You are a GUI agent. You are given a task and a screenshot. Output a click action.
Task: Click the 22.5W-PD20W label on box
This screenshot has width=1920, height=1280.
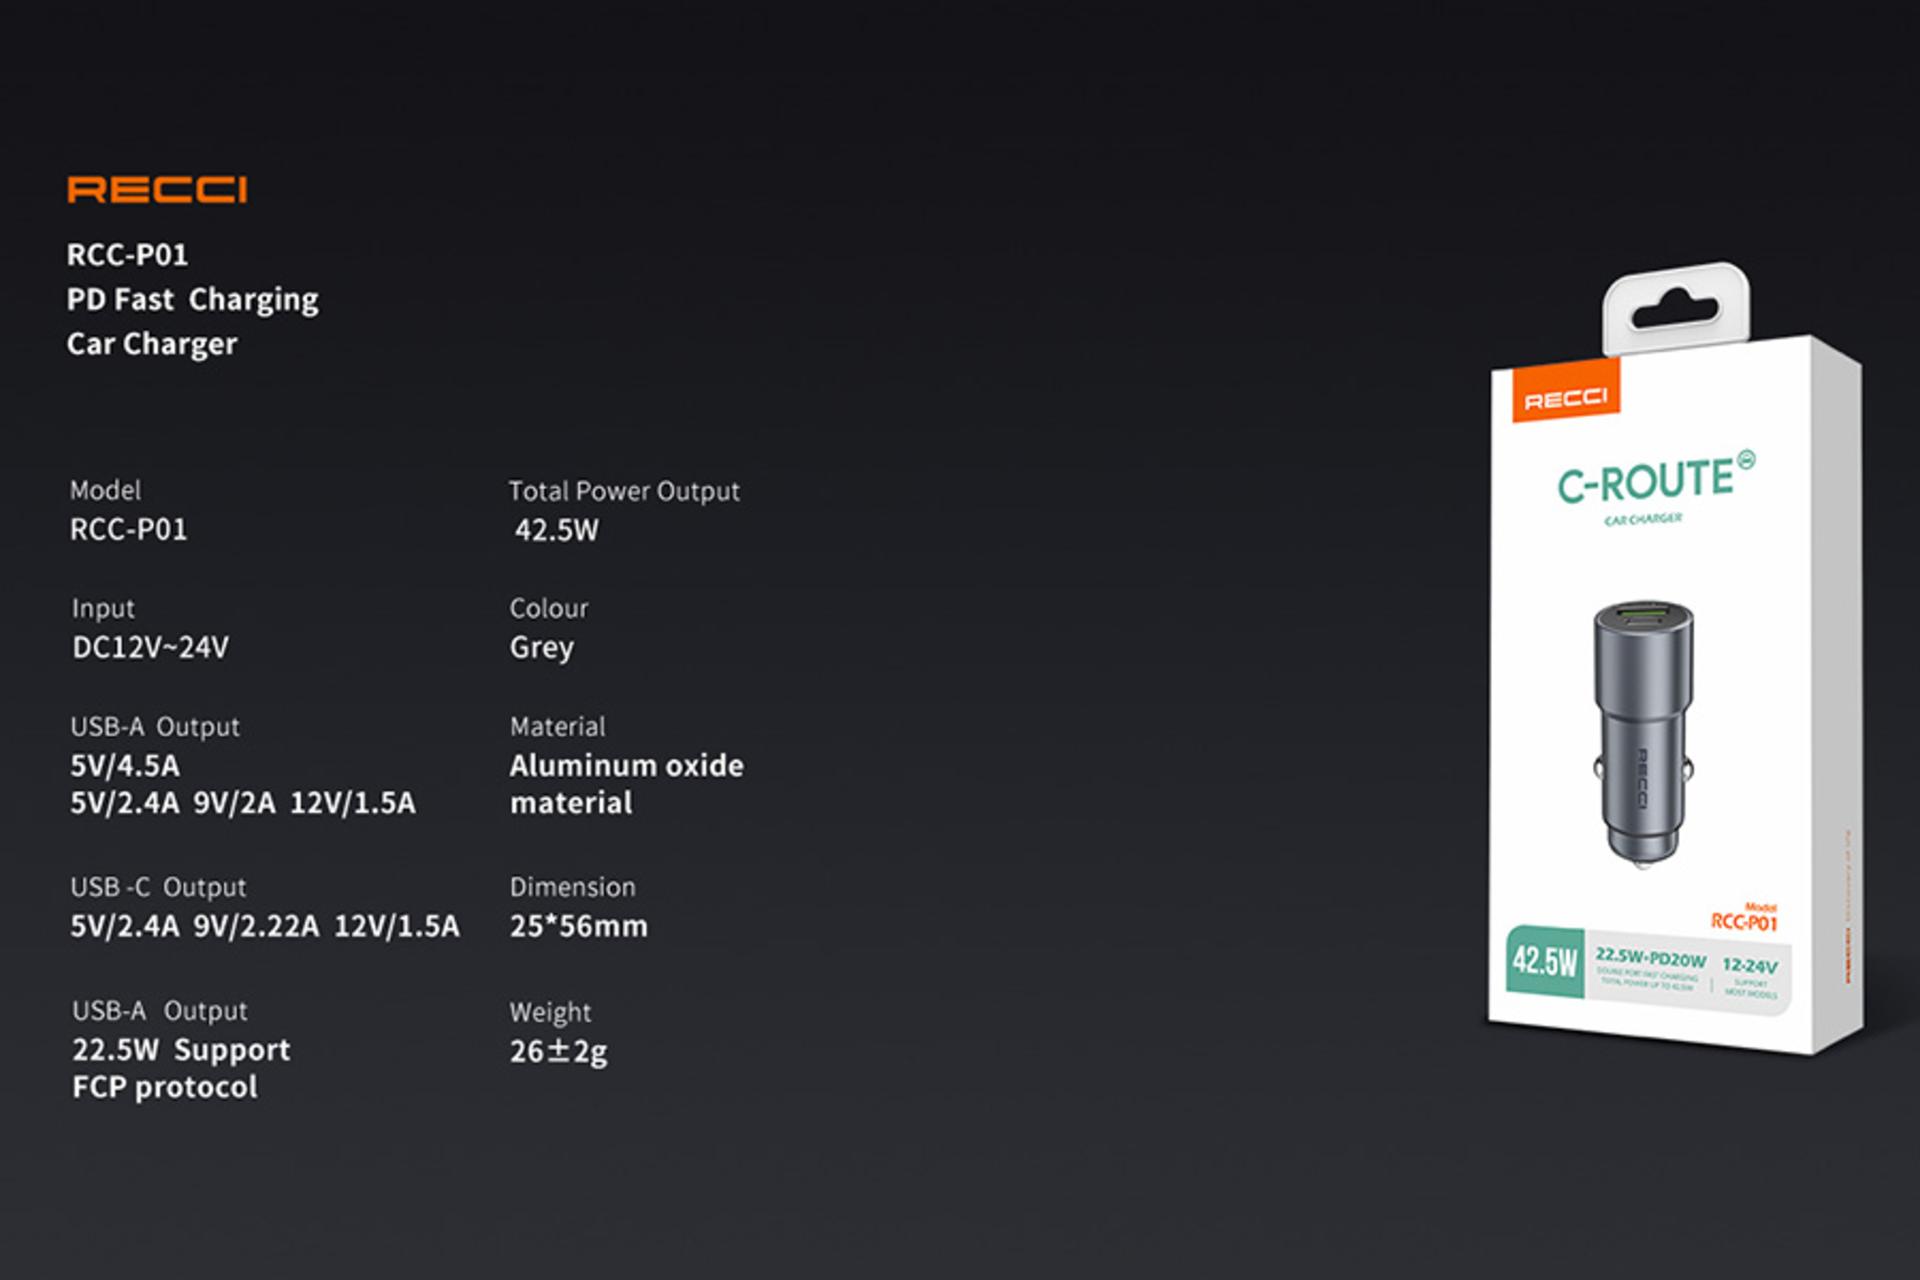point(1650,958)
